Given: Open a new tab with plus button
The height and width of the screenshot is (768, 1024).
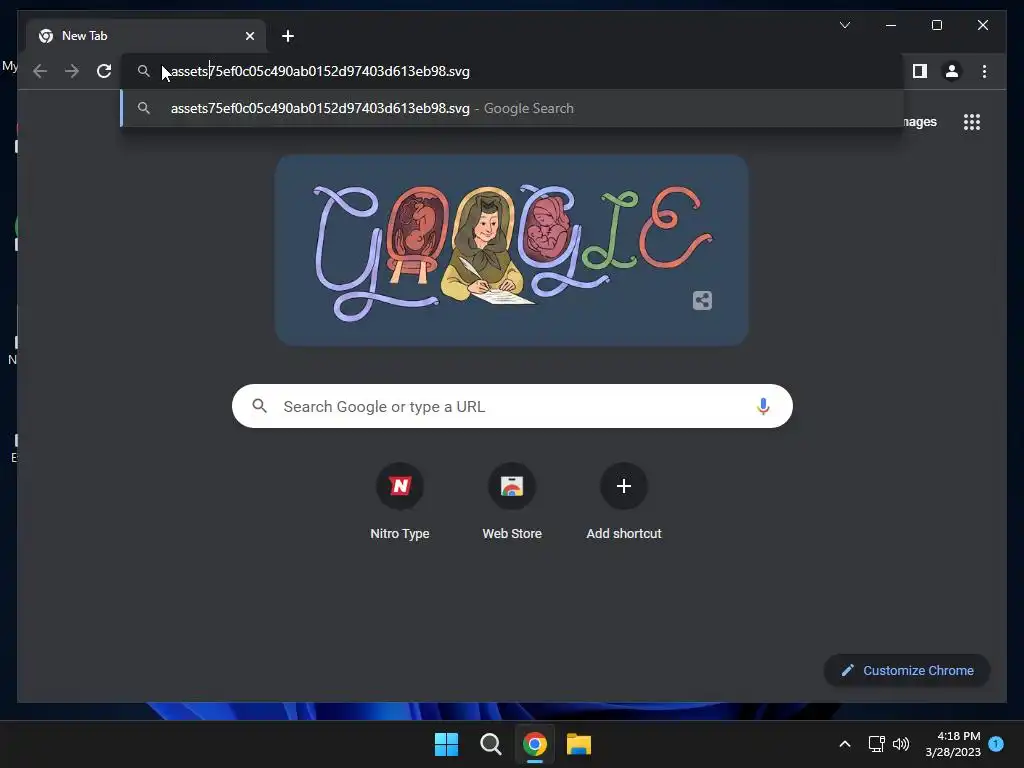Looking at the screenshot, I should pyautogui.click(x=288, y=36).
